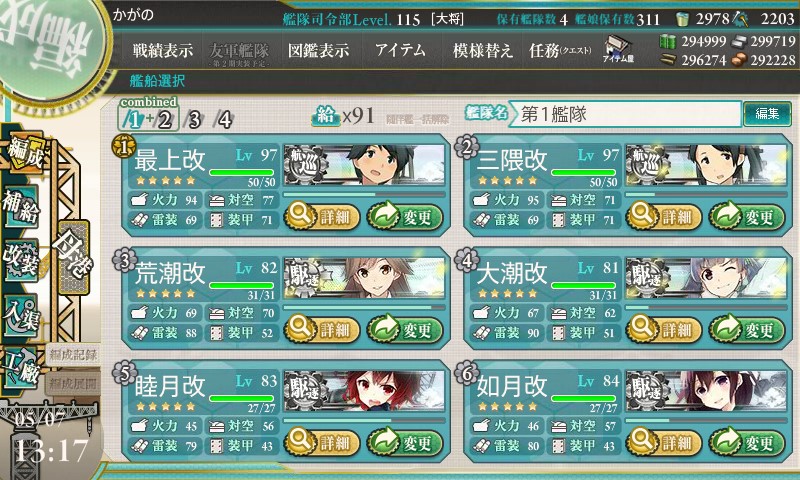
Task: Open the 補給 supply sidebar icon
Action: tap(21, 208)
